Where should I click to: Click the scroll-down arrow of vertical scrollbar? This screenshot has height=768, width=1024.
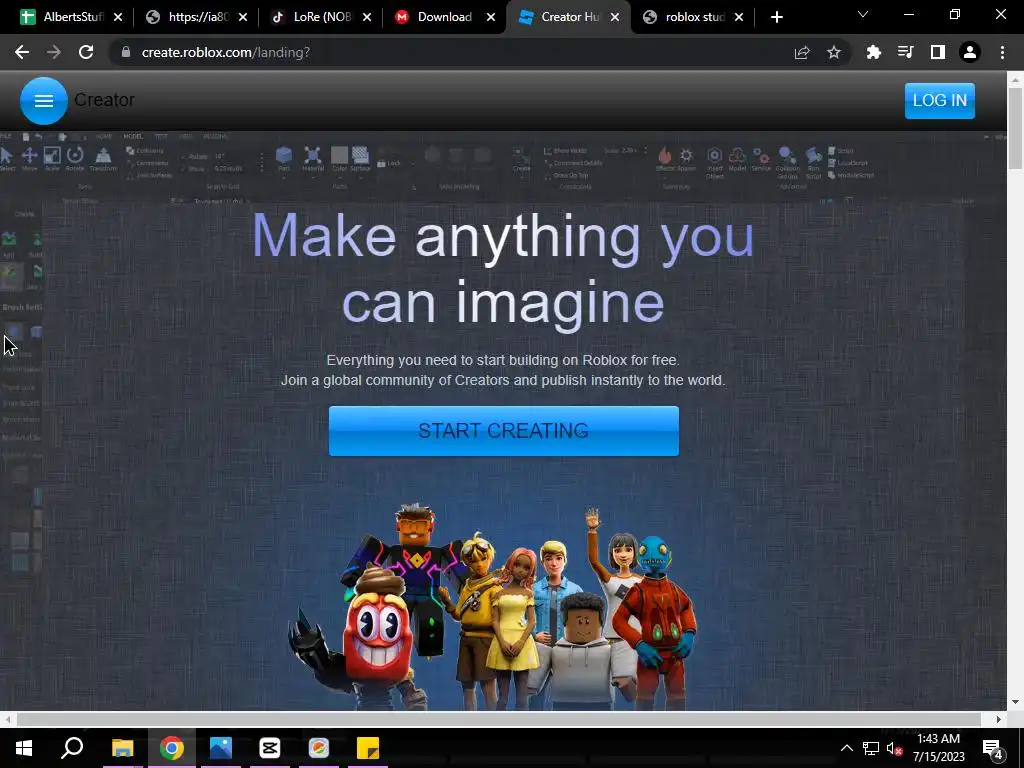click(x=1015, y=703)
